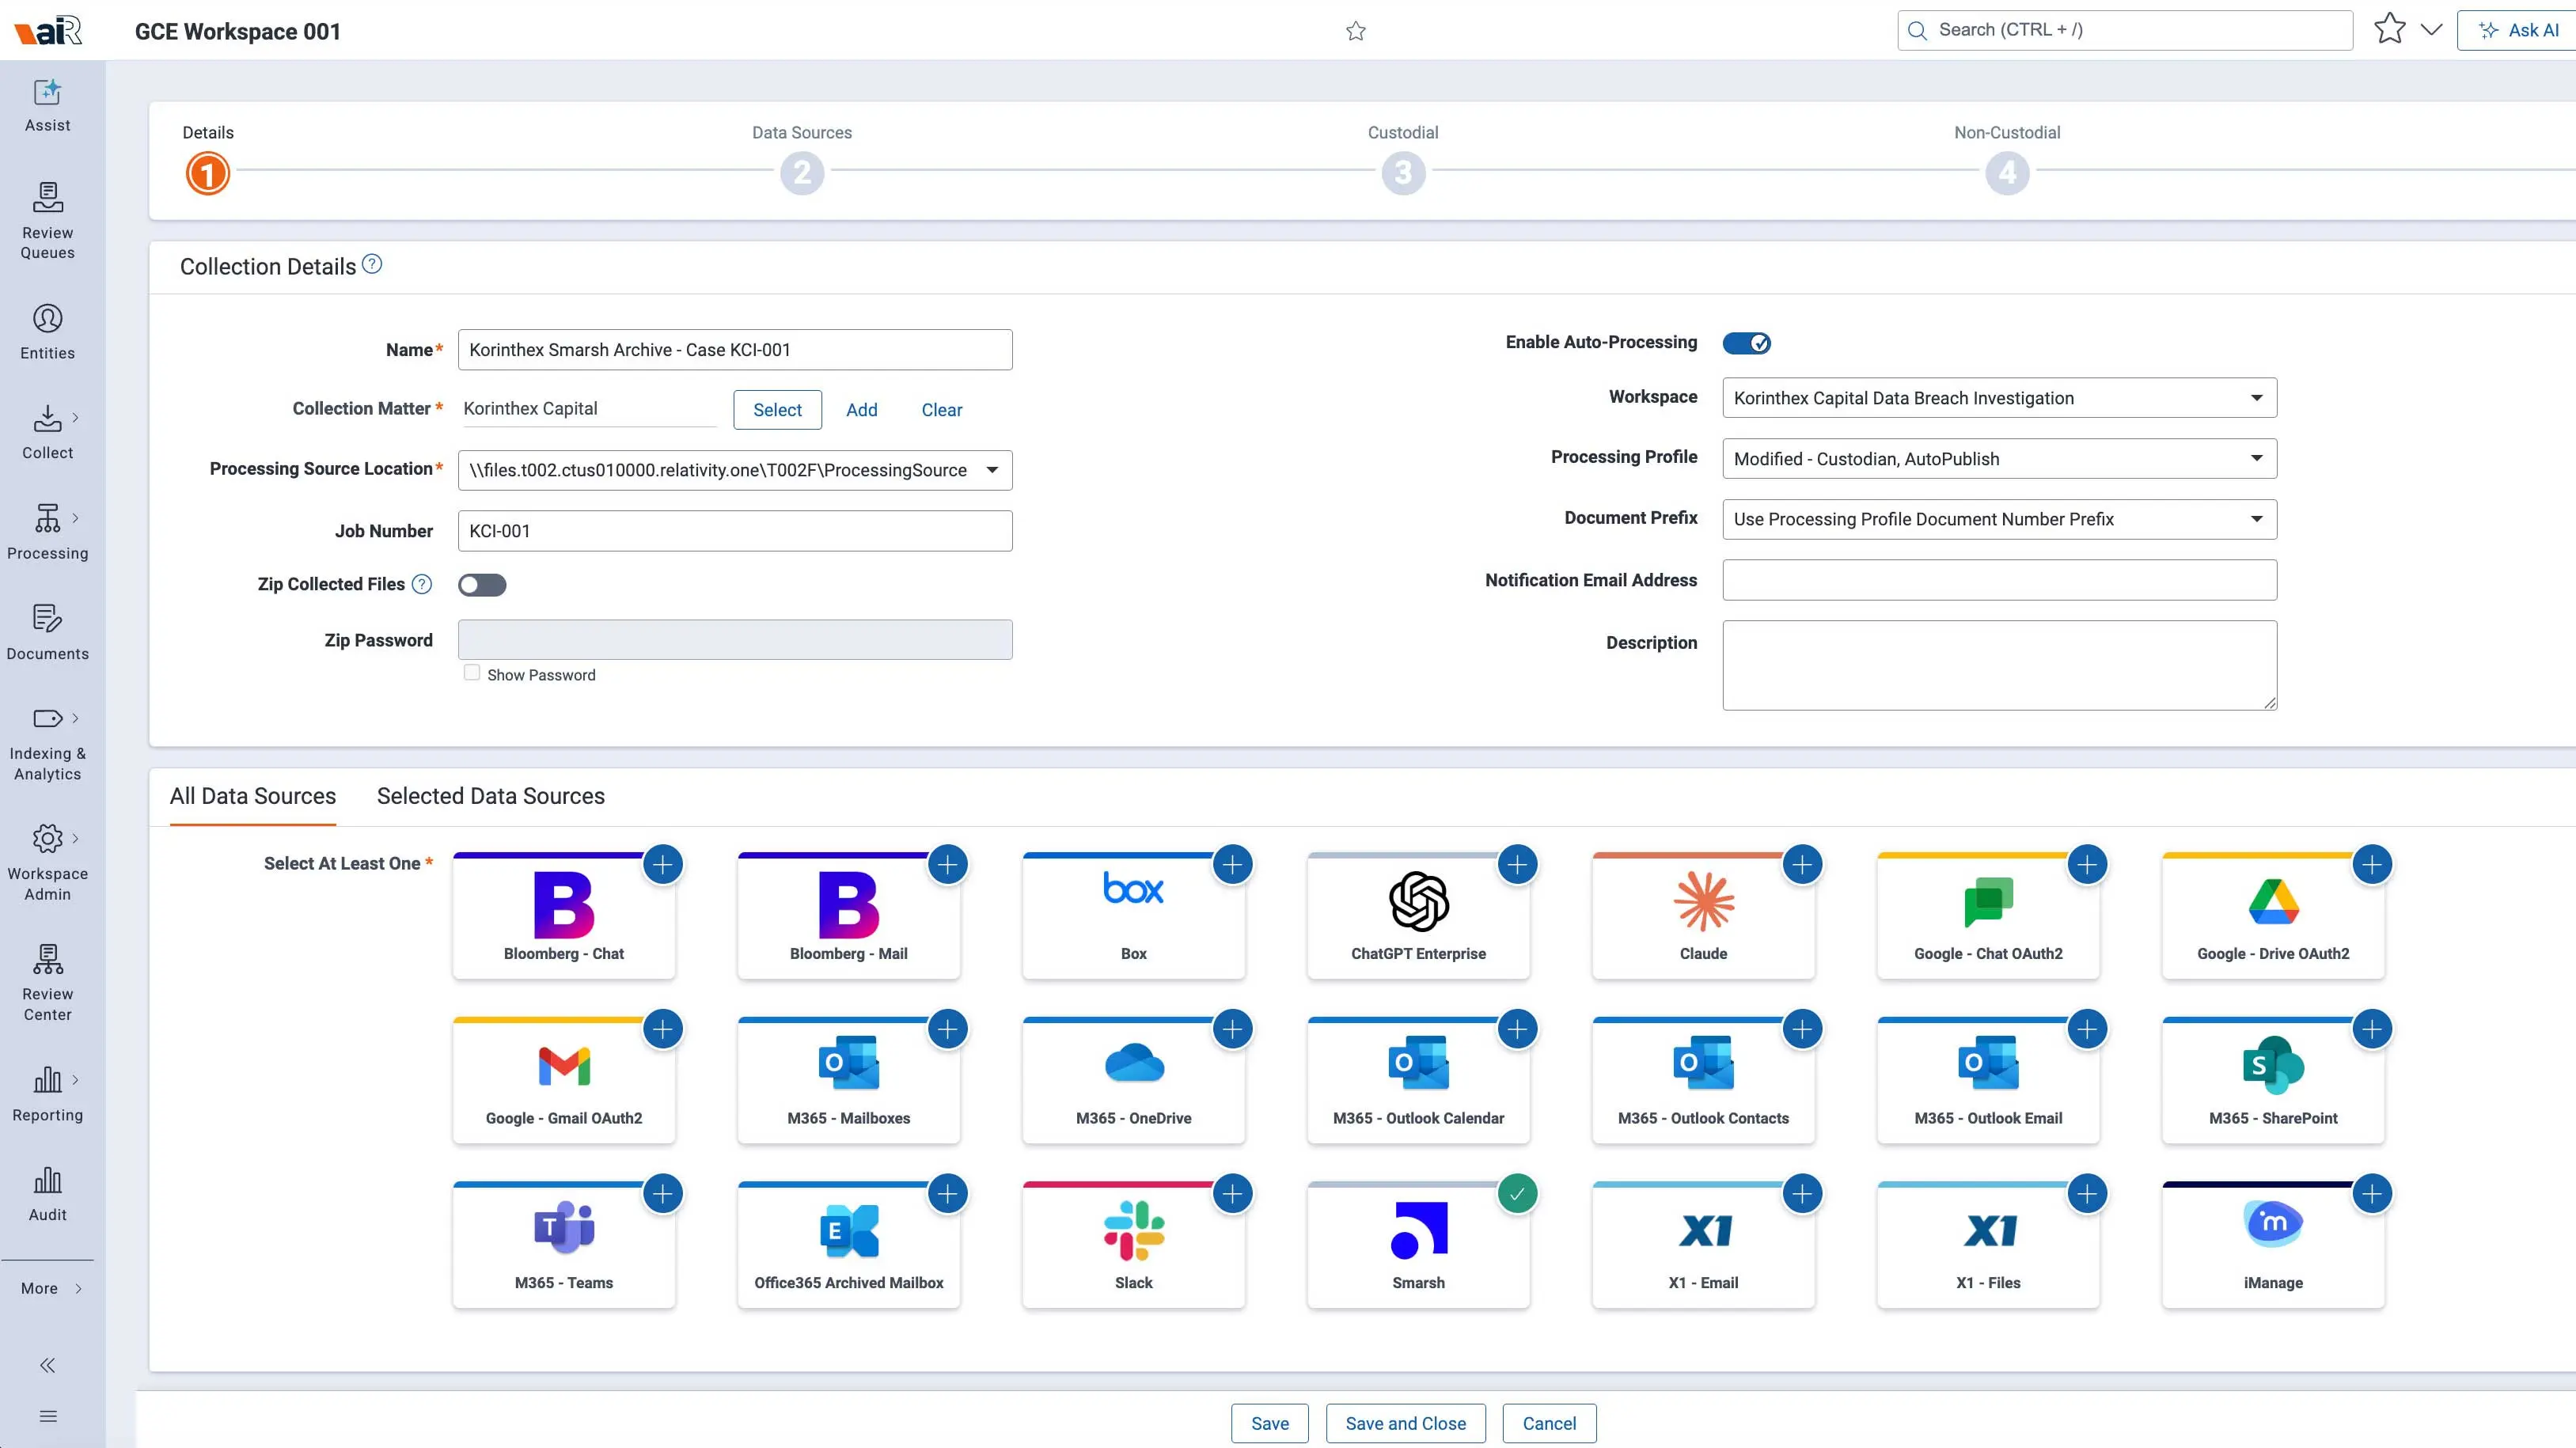Screen dimensions: 2576x1448
Task: Open Review Queues in sidebar
Action: point(47,220)
